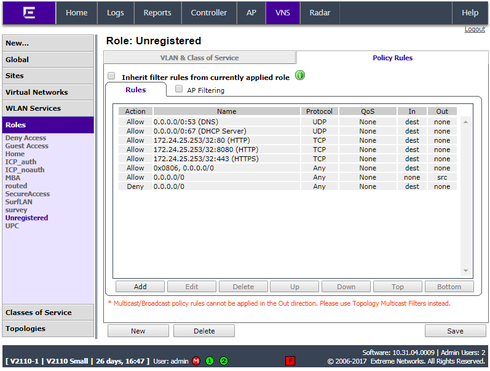The width and height of the screenshot is (490, 371).
Task: Open the VNS menu
Action: coord(283,13)
